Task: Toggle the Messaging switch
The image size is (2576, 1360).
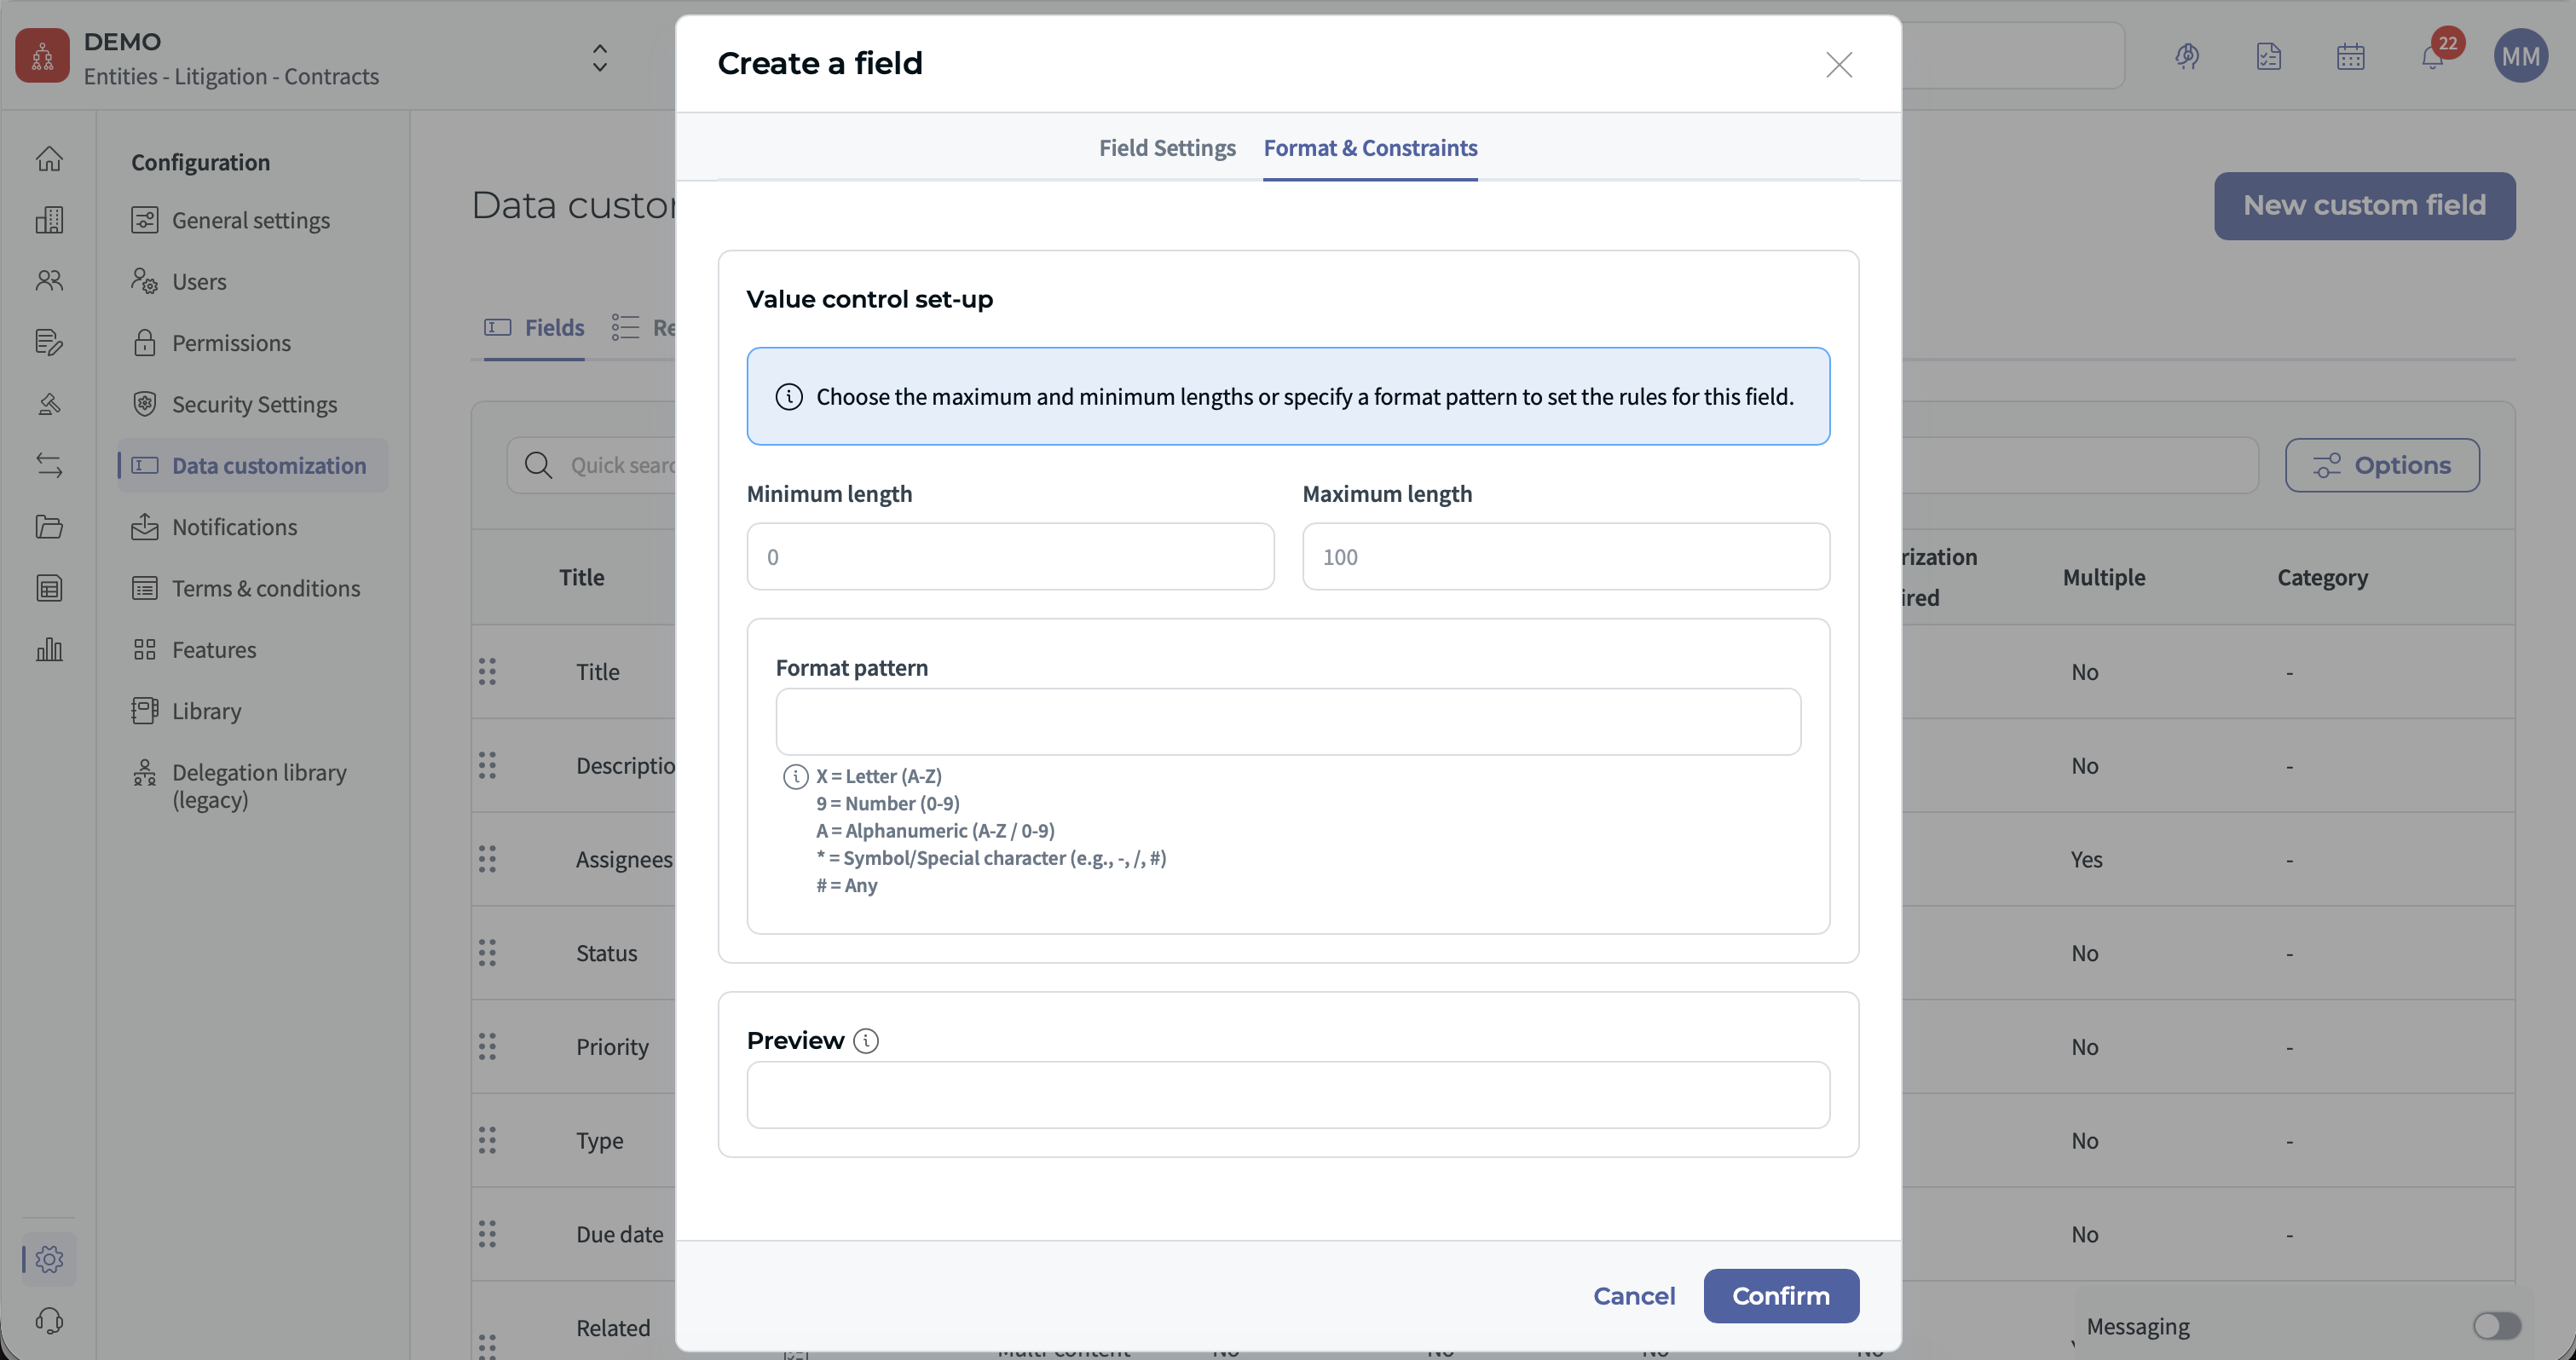Action: tap(2496, 1326)
